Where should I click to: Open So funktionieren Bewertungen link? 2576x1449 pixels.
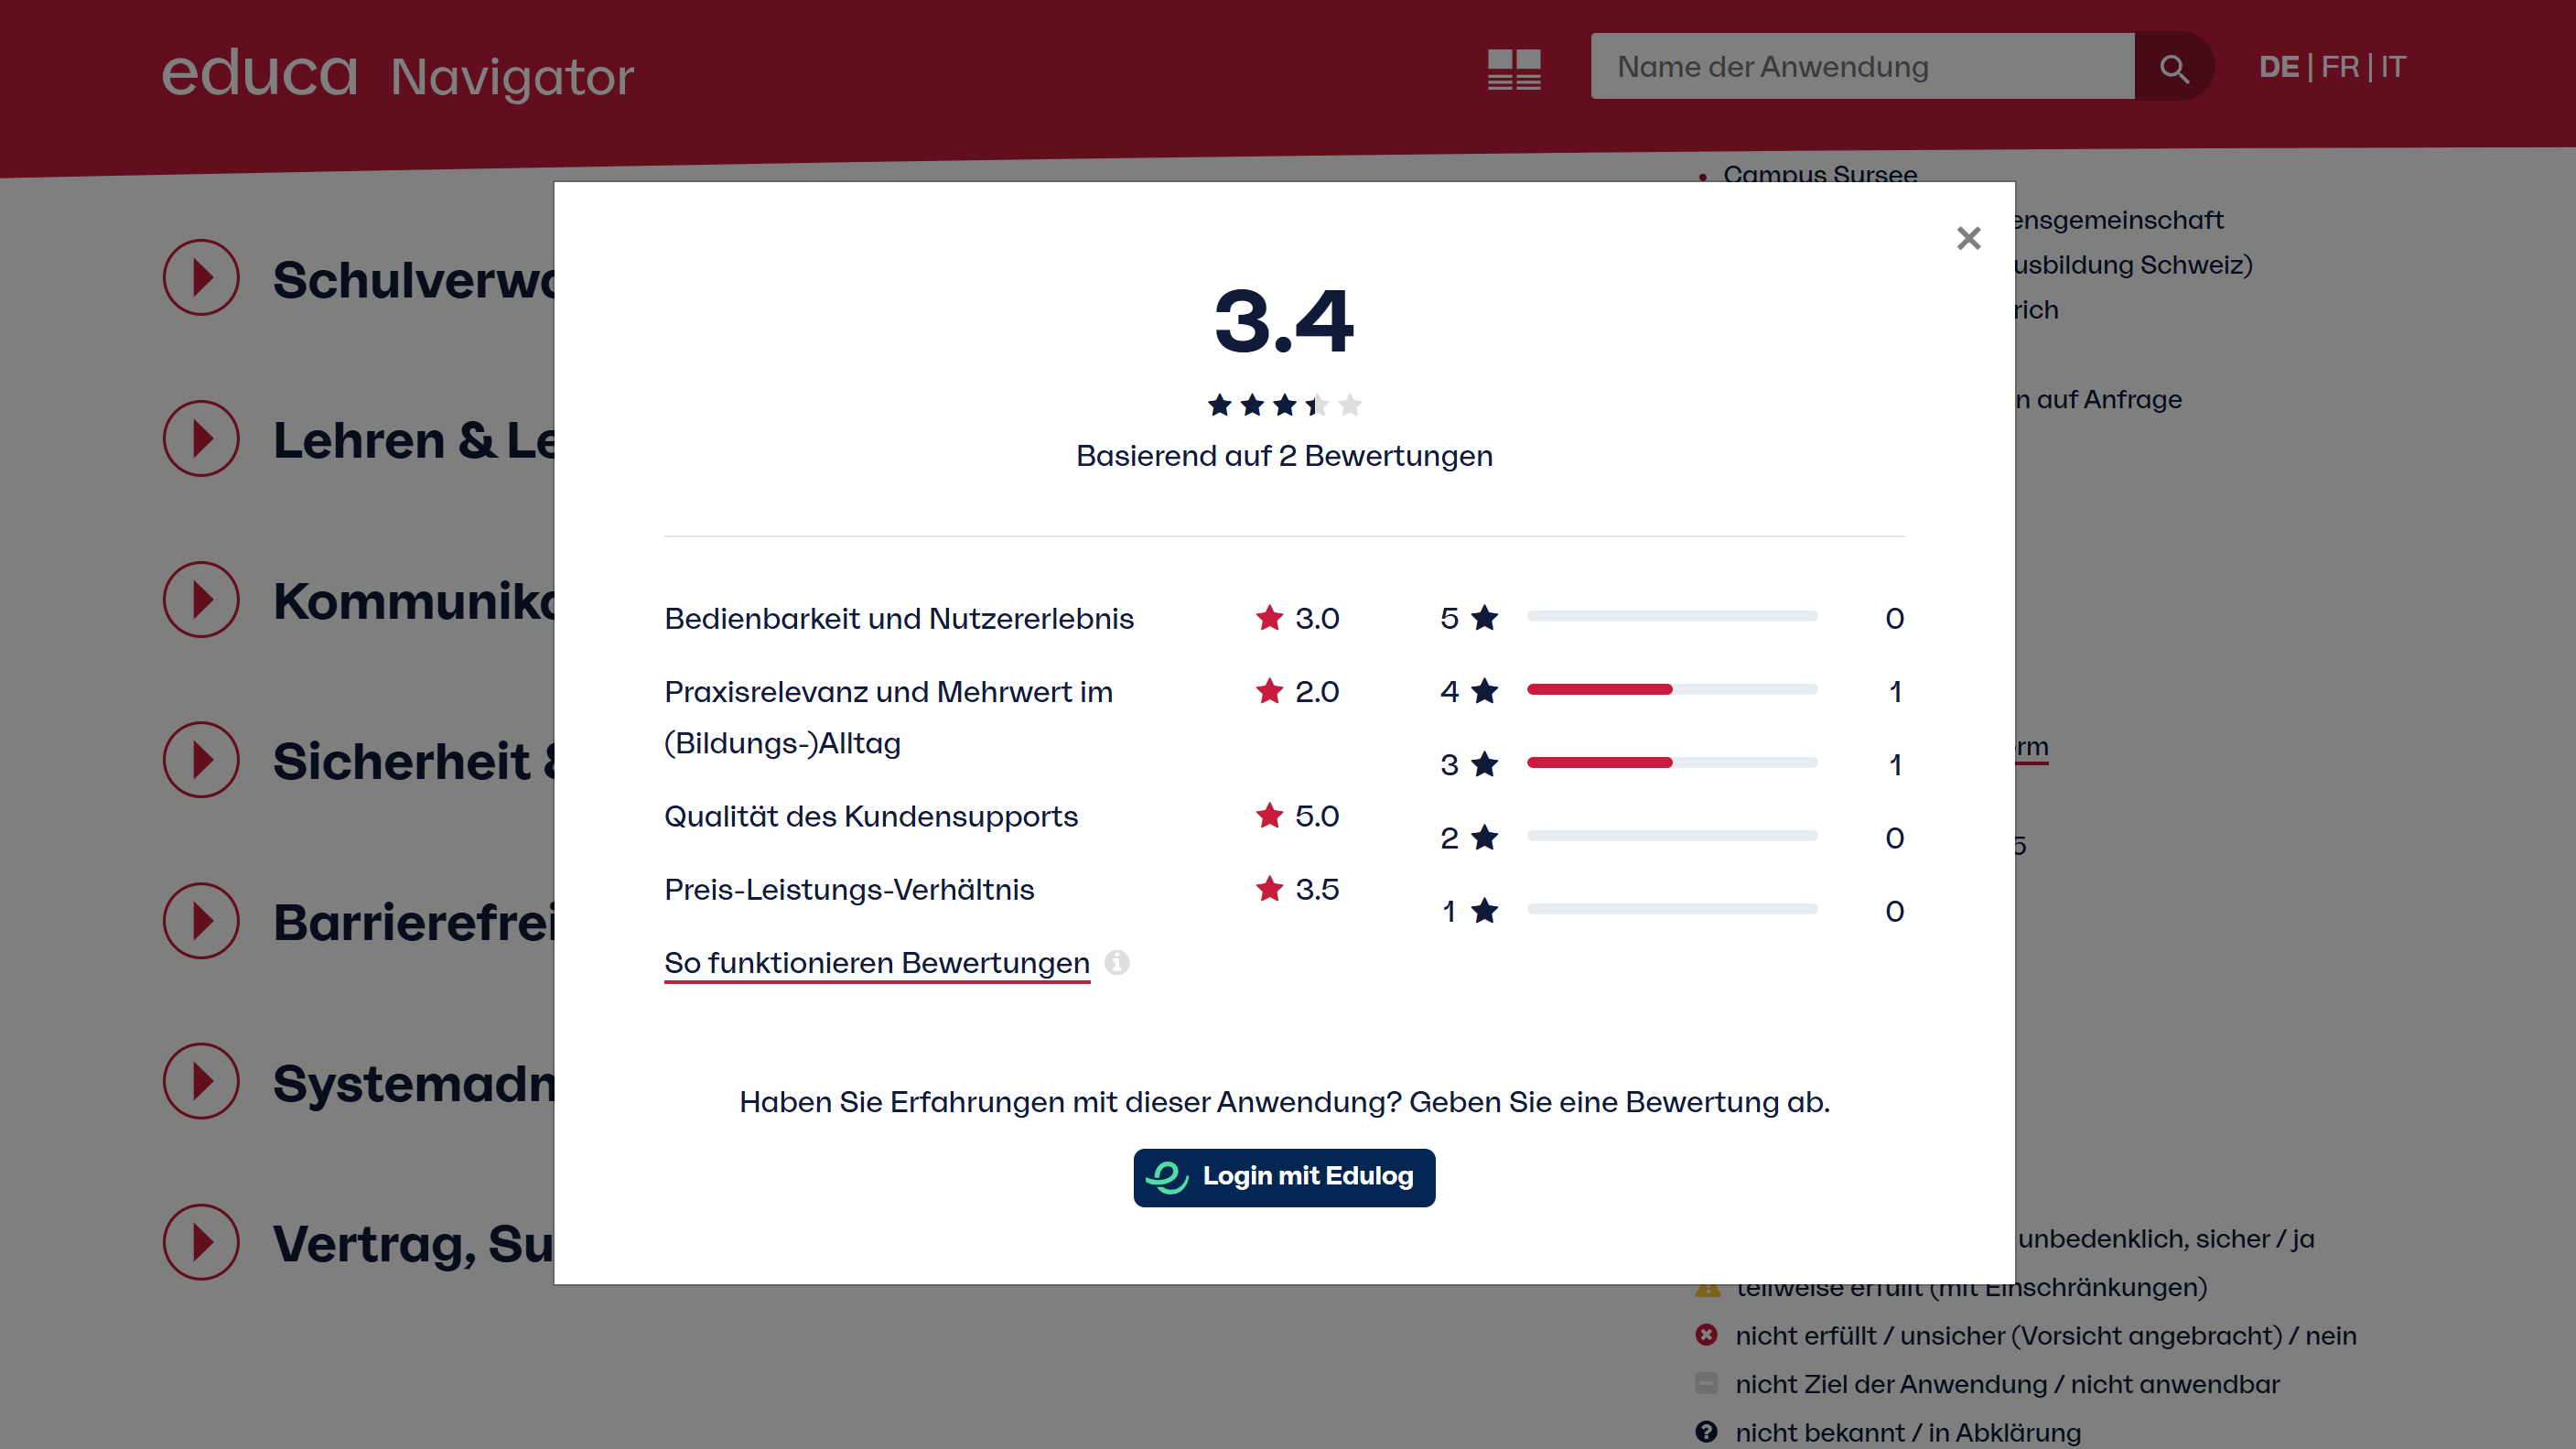876,963
